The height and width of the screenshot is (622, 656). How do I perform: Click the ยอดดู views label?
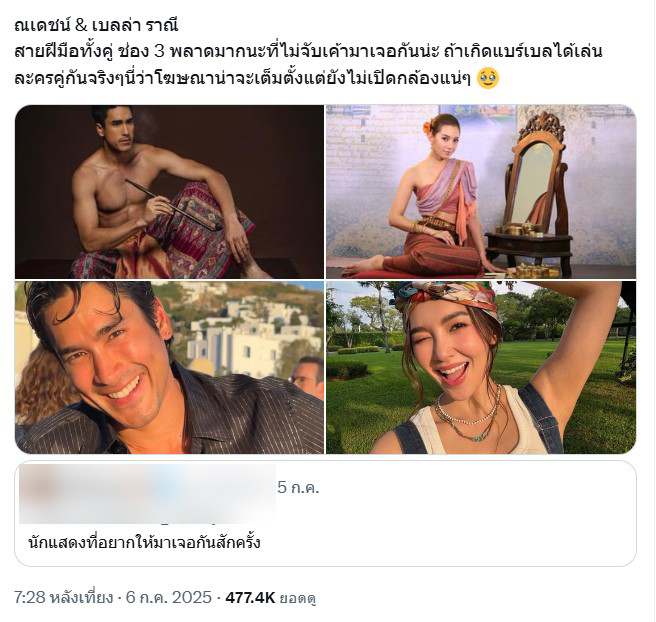297,598
